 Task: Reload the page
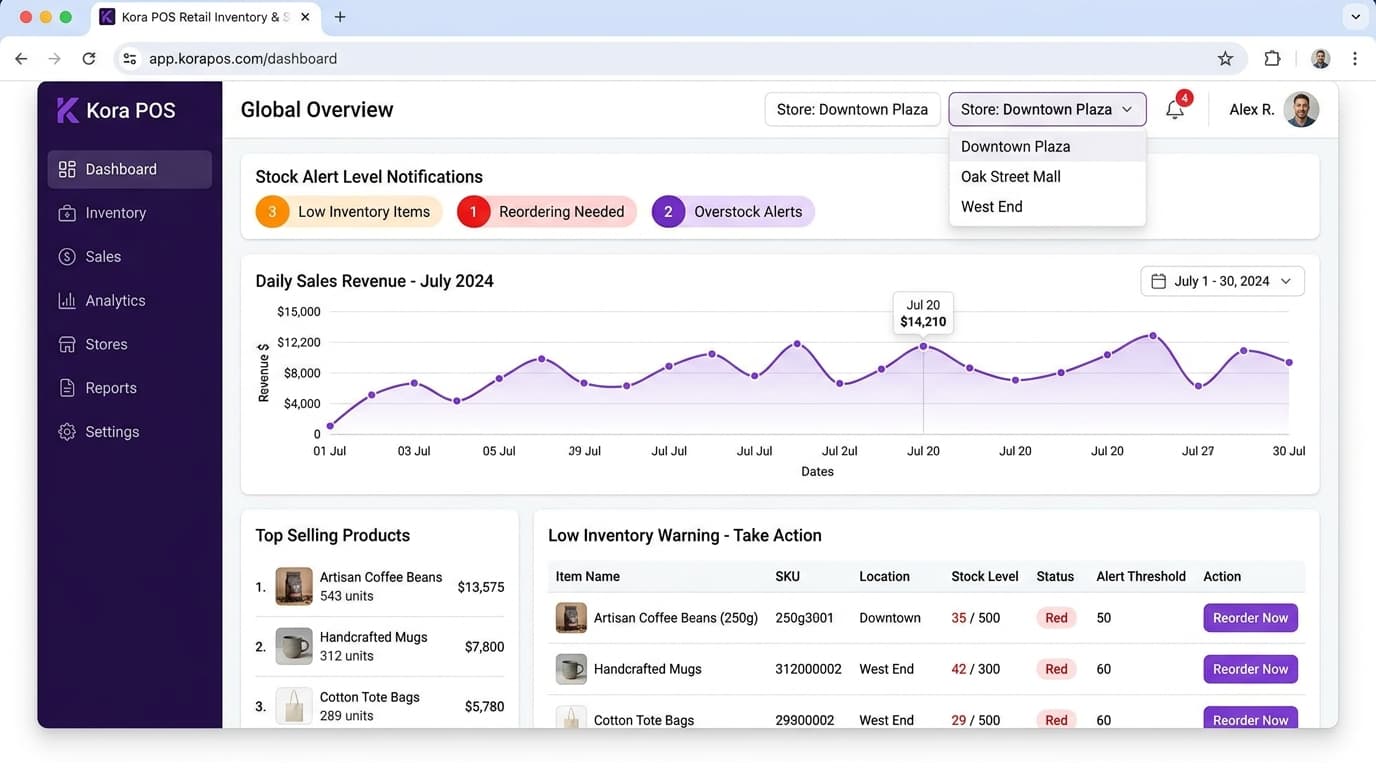89,59
